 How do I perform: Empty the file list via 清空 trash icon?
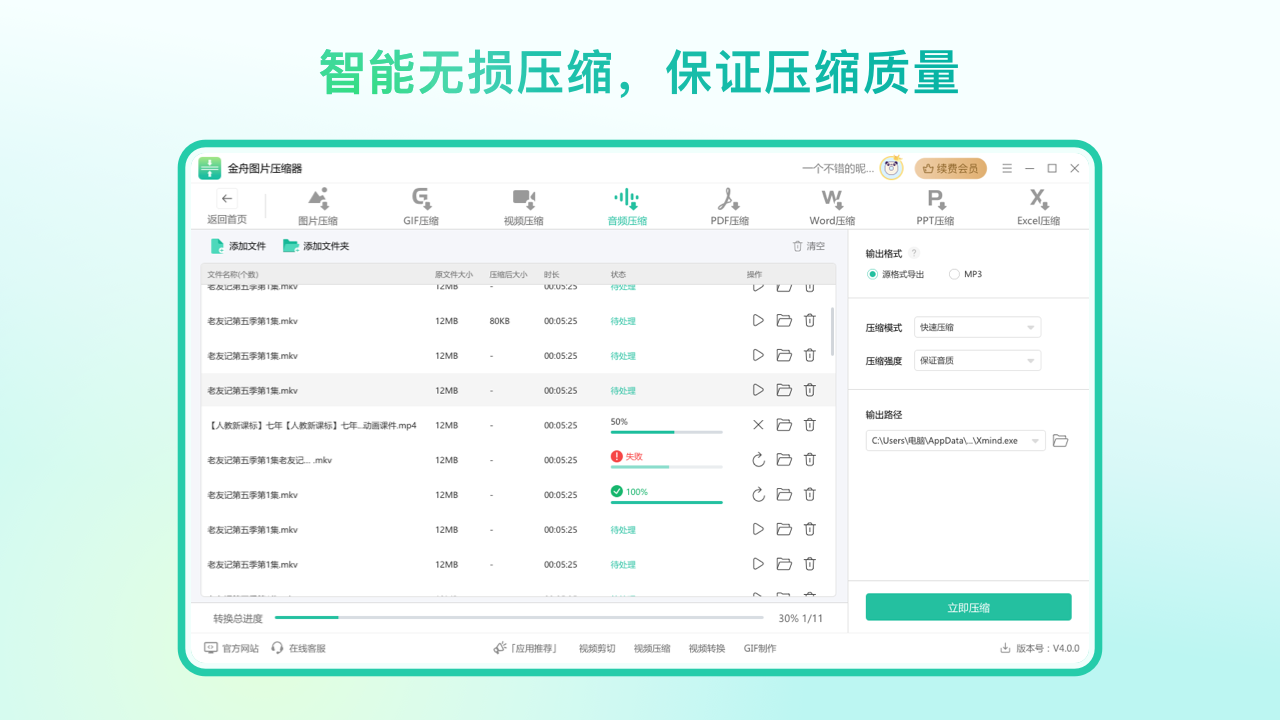pyautogui.click(x=797, y=245)
